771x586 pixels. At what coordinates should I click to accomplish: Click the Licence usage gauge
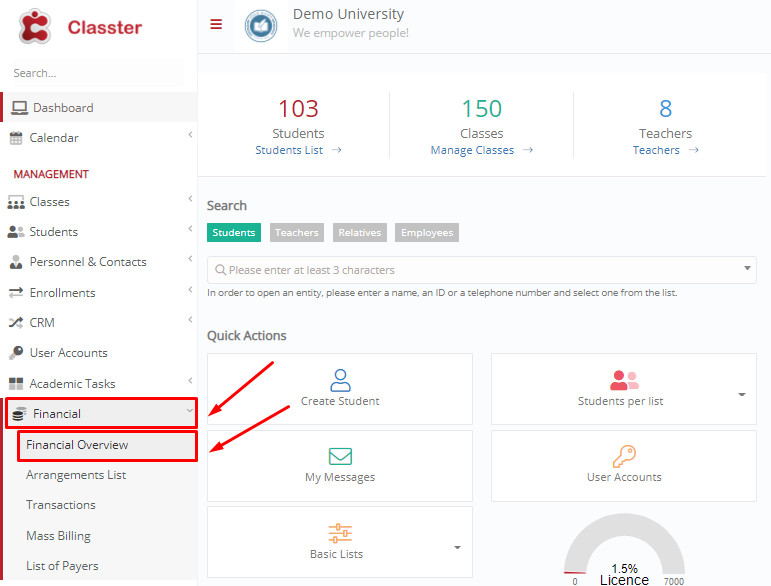(x=624, y=550)
